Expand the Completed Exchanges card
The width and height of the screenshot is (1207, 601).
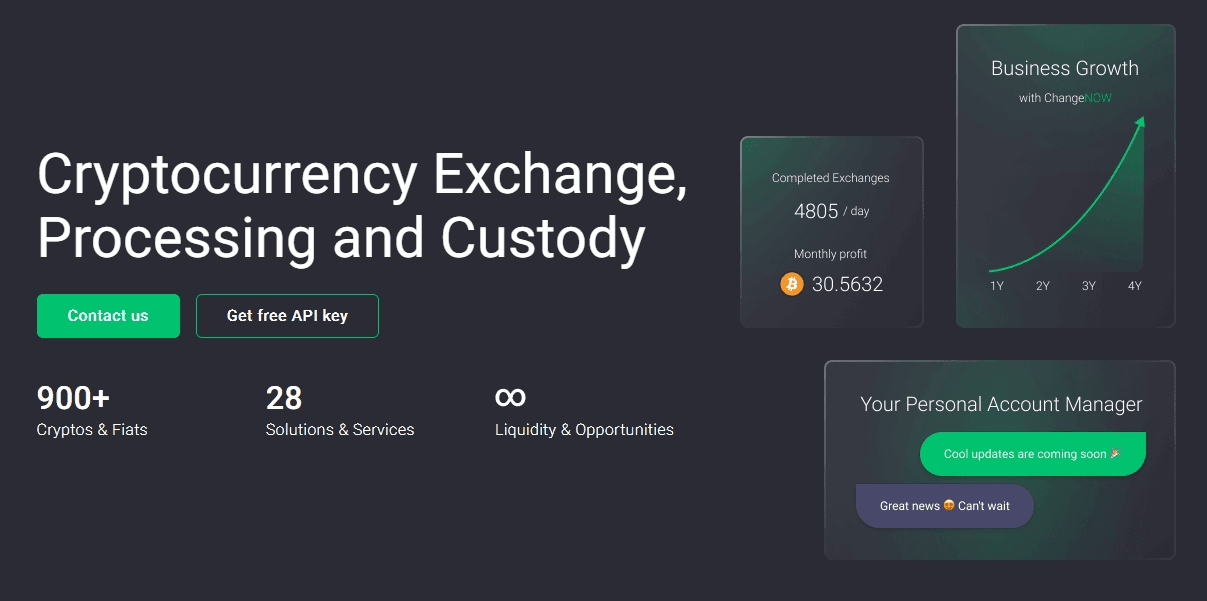tap(831, 231)
